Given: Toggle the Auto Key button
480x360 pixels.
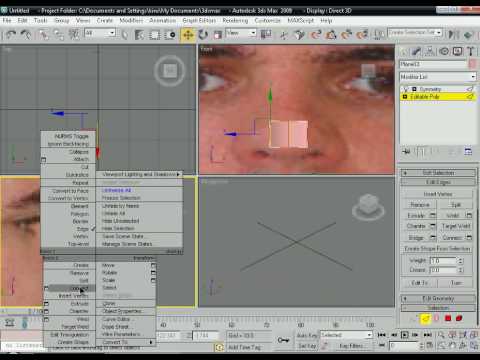Looking at the screenshot, I should click(307, 335).
